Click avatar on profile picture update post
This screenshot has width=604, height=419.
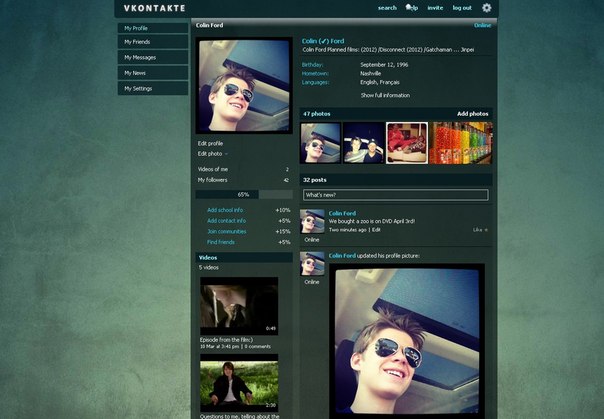click(x=312, y=264)
